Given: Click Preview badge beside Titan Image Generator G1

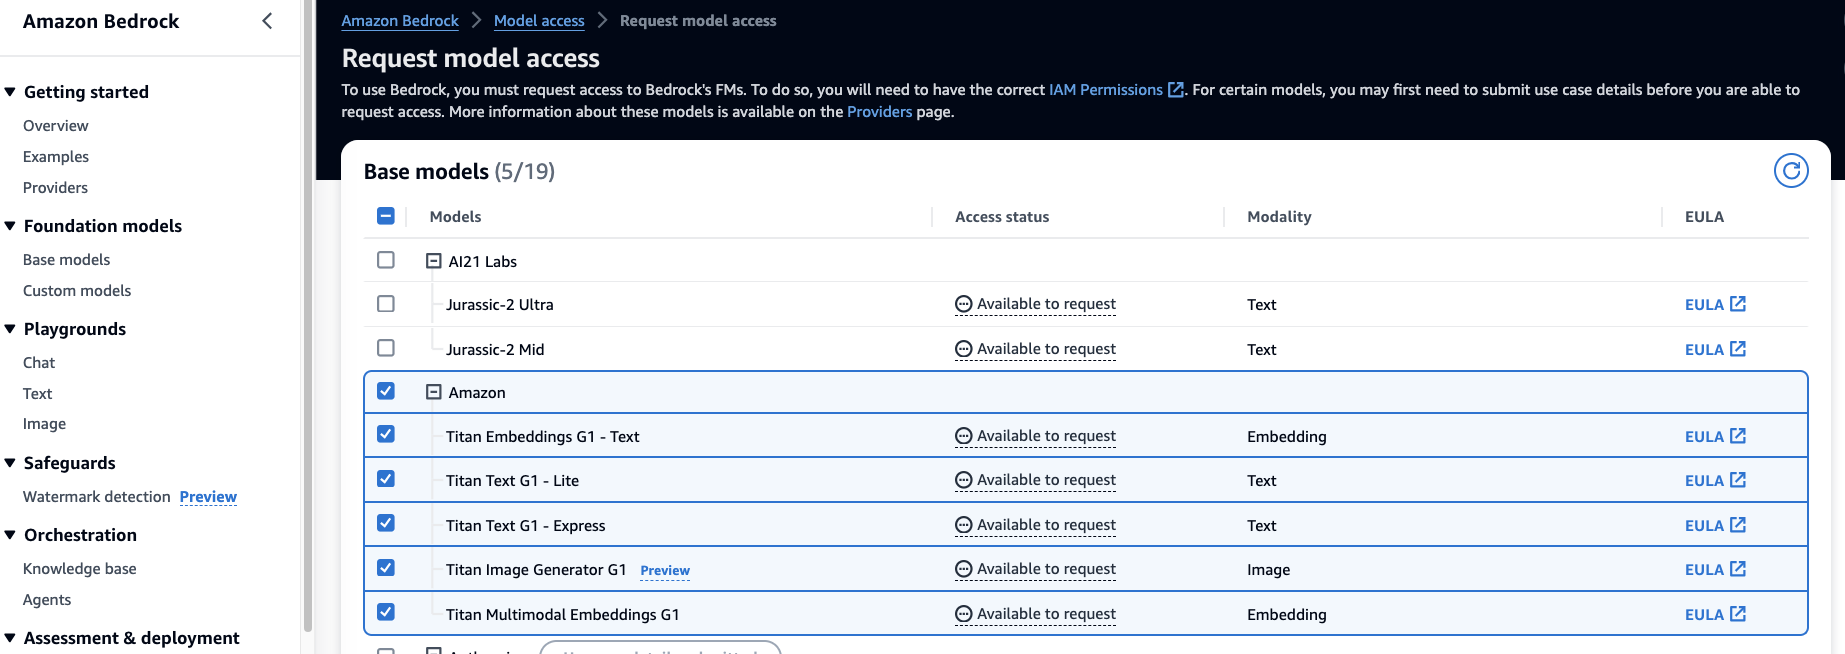Looking at the screenshot, I should [x=665, y=571].
